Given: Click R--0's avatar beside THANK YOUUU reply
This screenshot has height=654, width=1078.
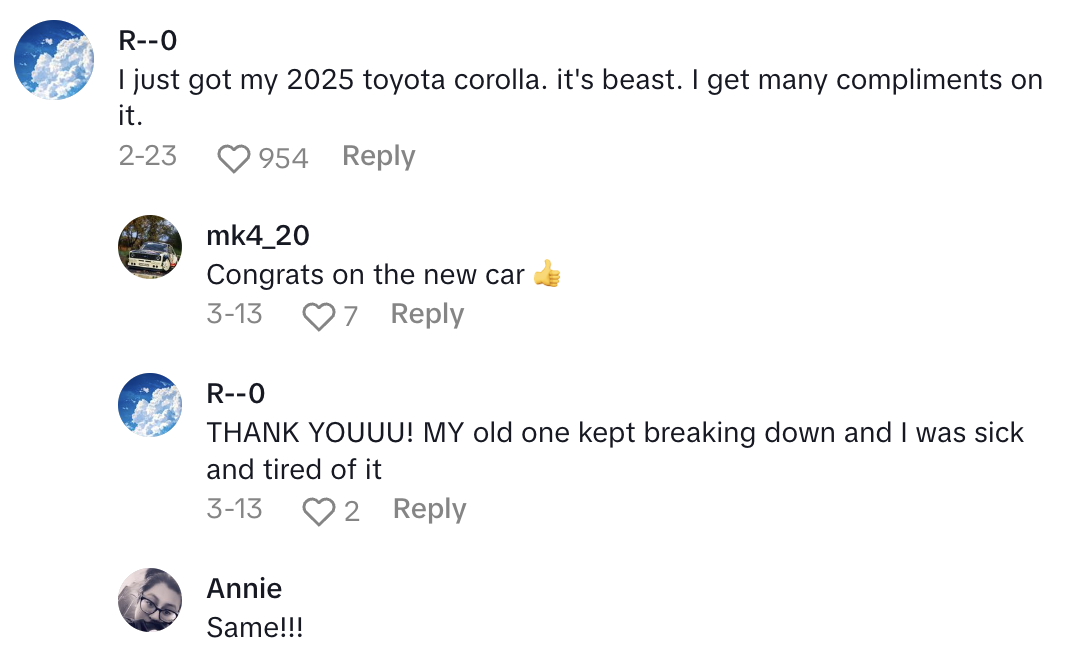Looking at the screenshot, I should (150, 404).
